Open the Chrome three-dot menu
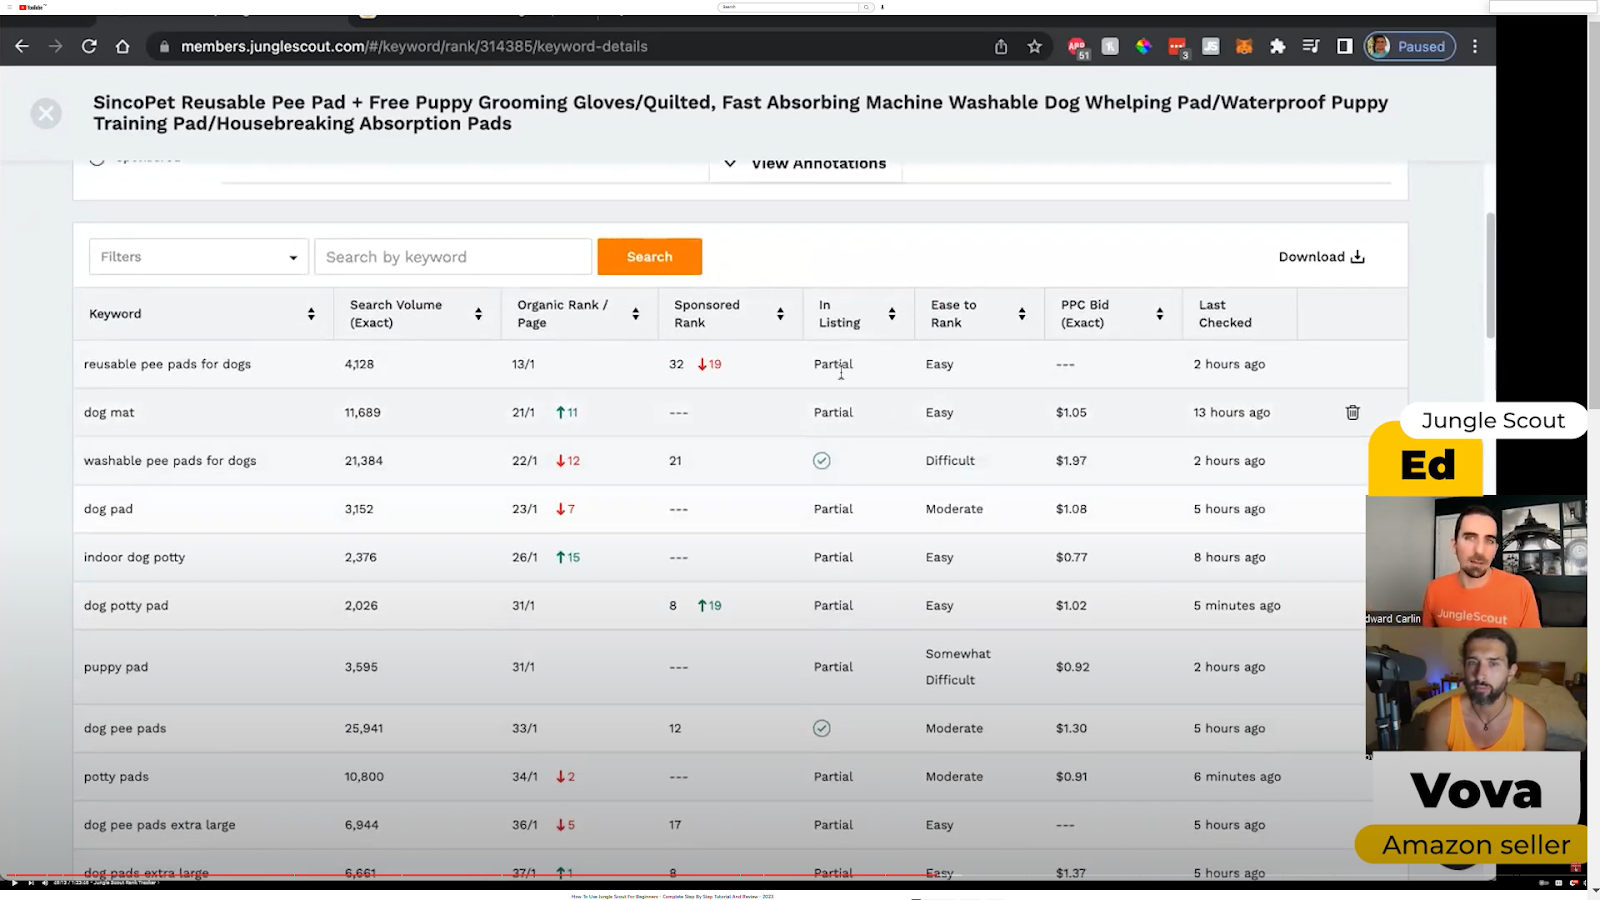Image resolution: width=1600 pixels, height=900 pixels. tap(1474, 46)
